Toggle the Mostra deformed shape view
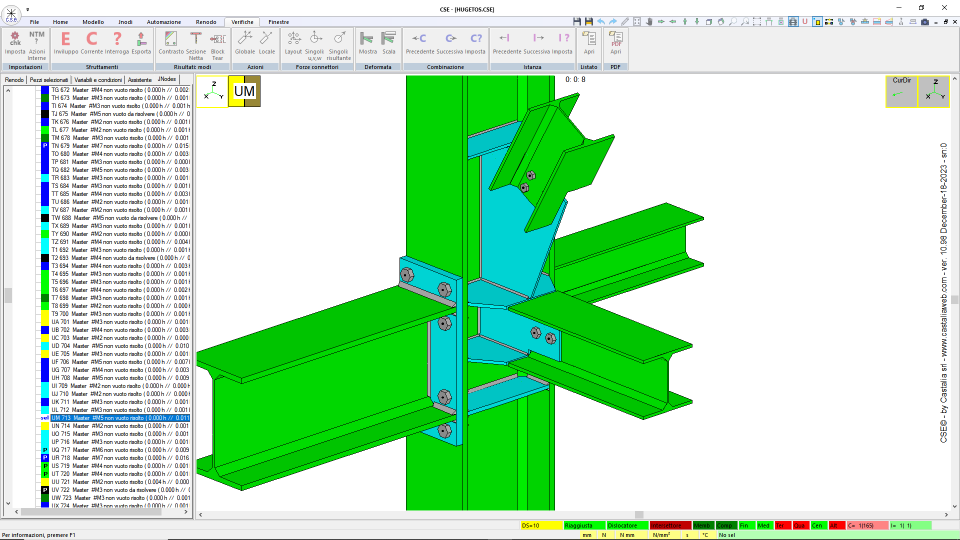Image resolution: width=960 pixels, height=540 pixels. (367, 43)
